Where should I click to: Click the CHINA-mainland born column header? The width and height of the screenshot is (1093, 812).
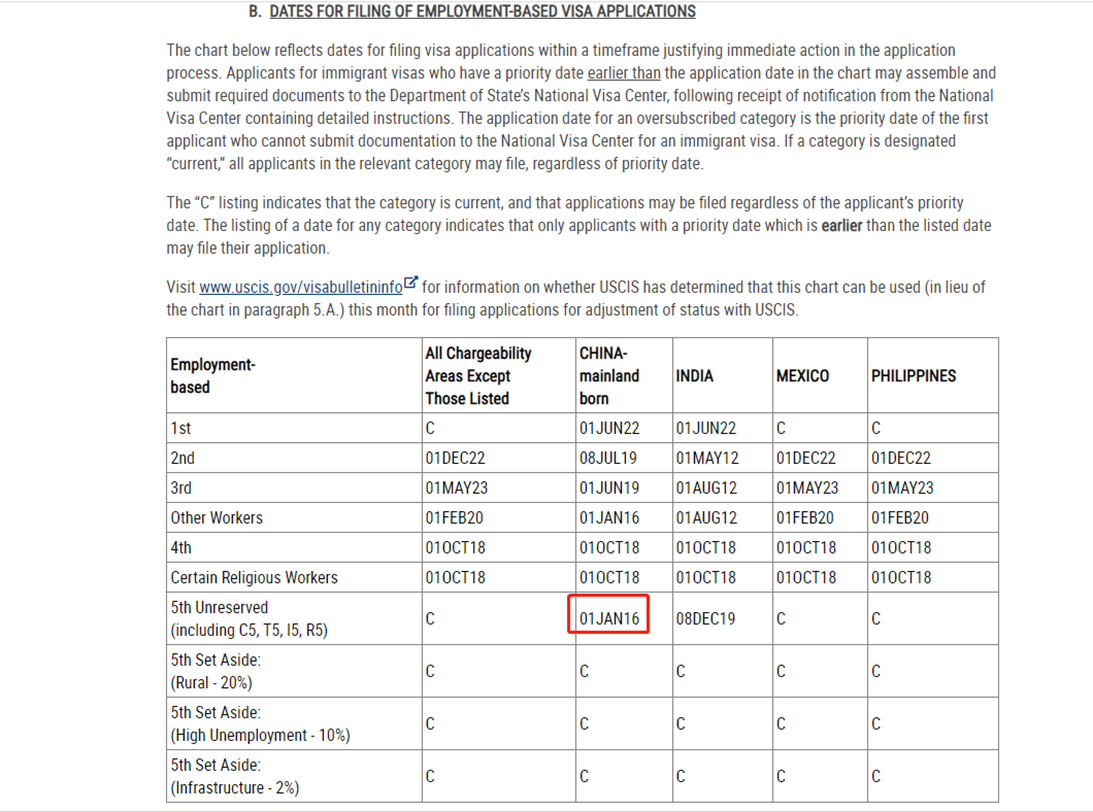pos(609,376)
